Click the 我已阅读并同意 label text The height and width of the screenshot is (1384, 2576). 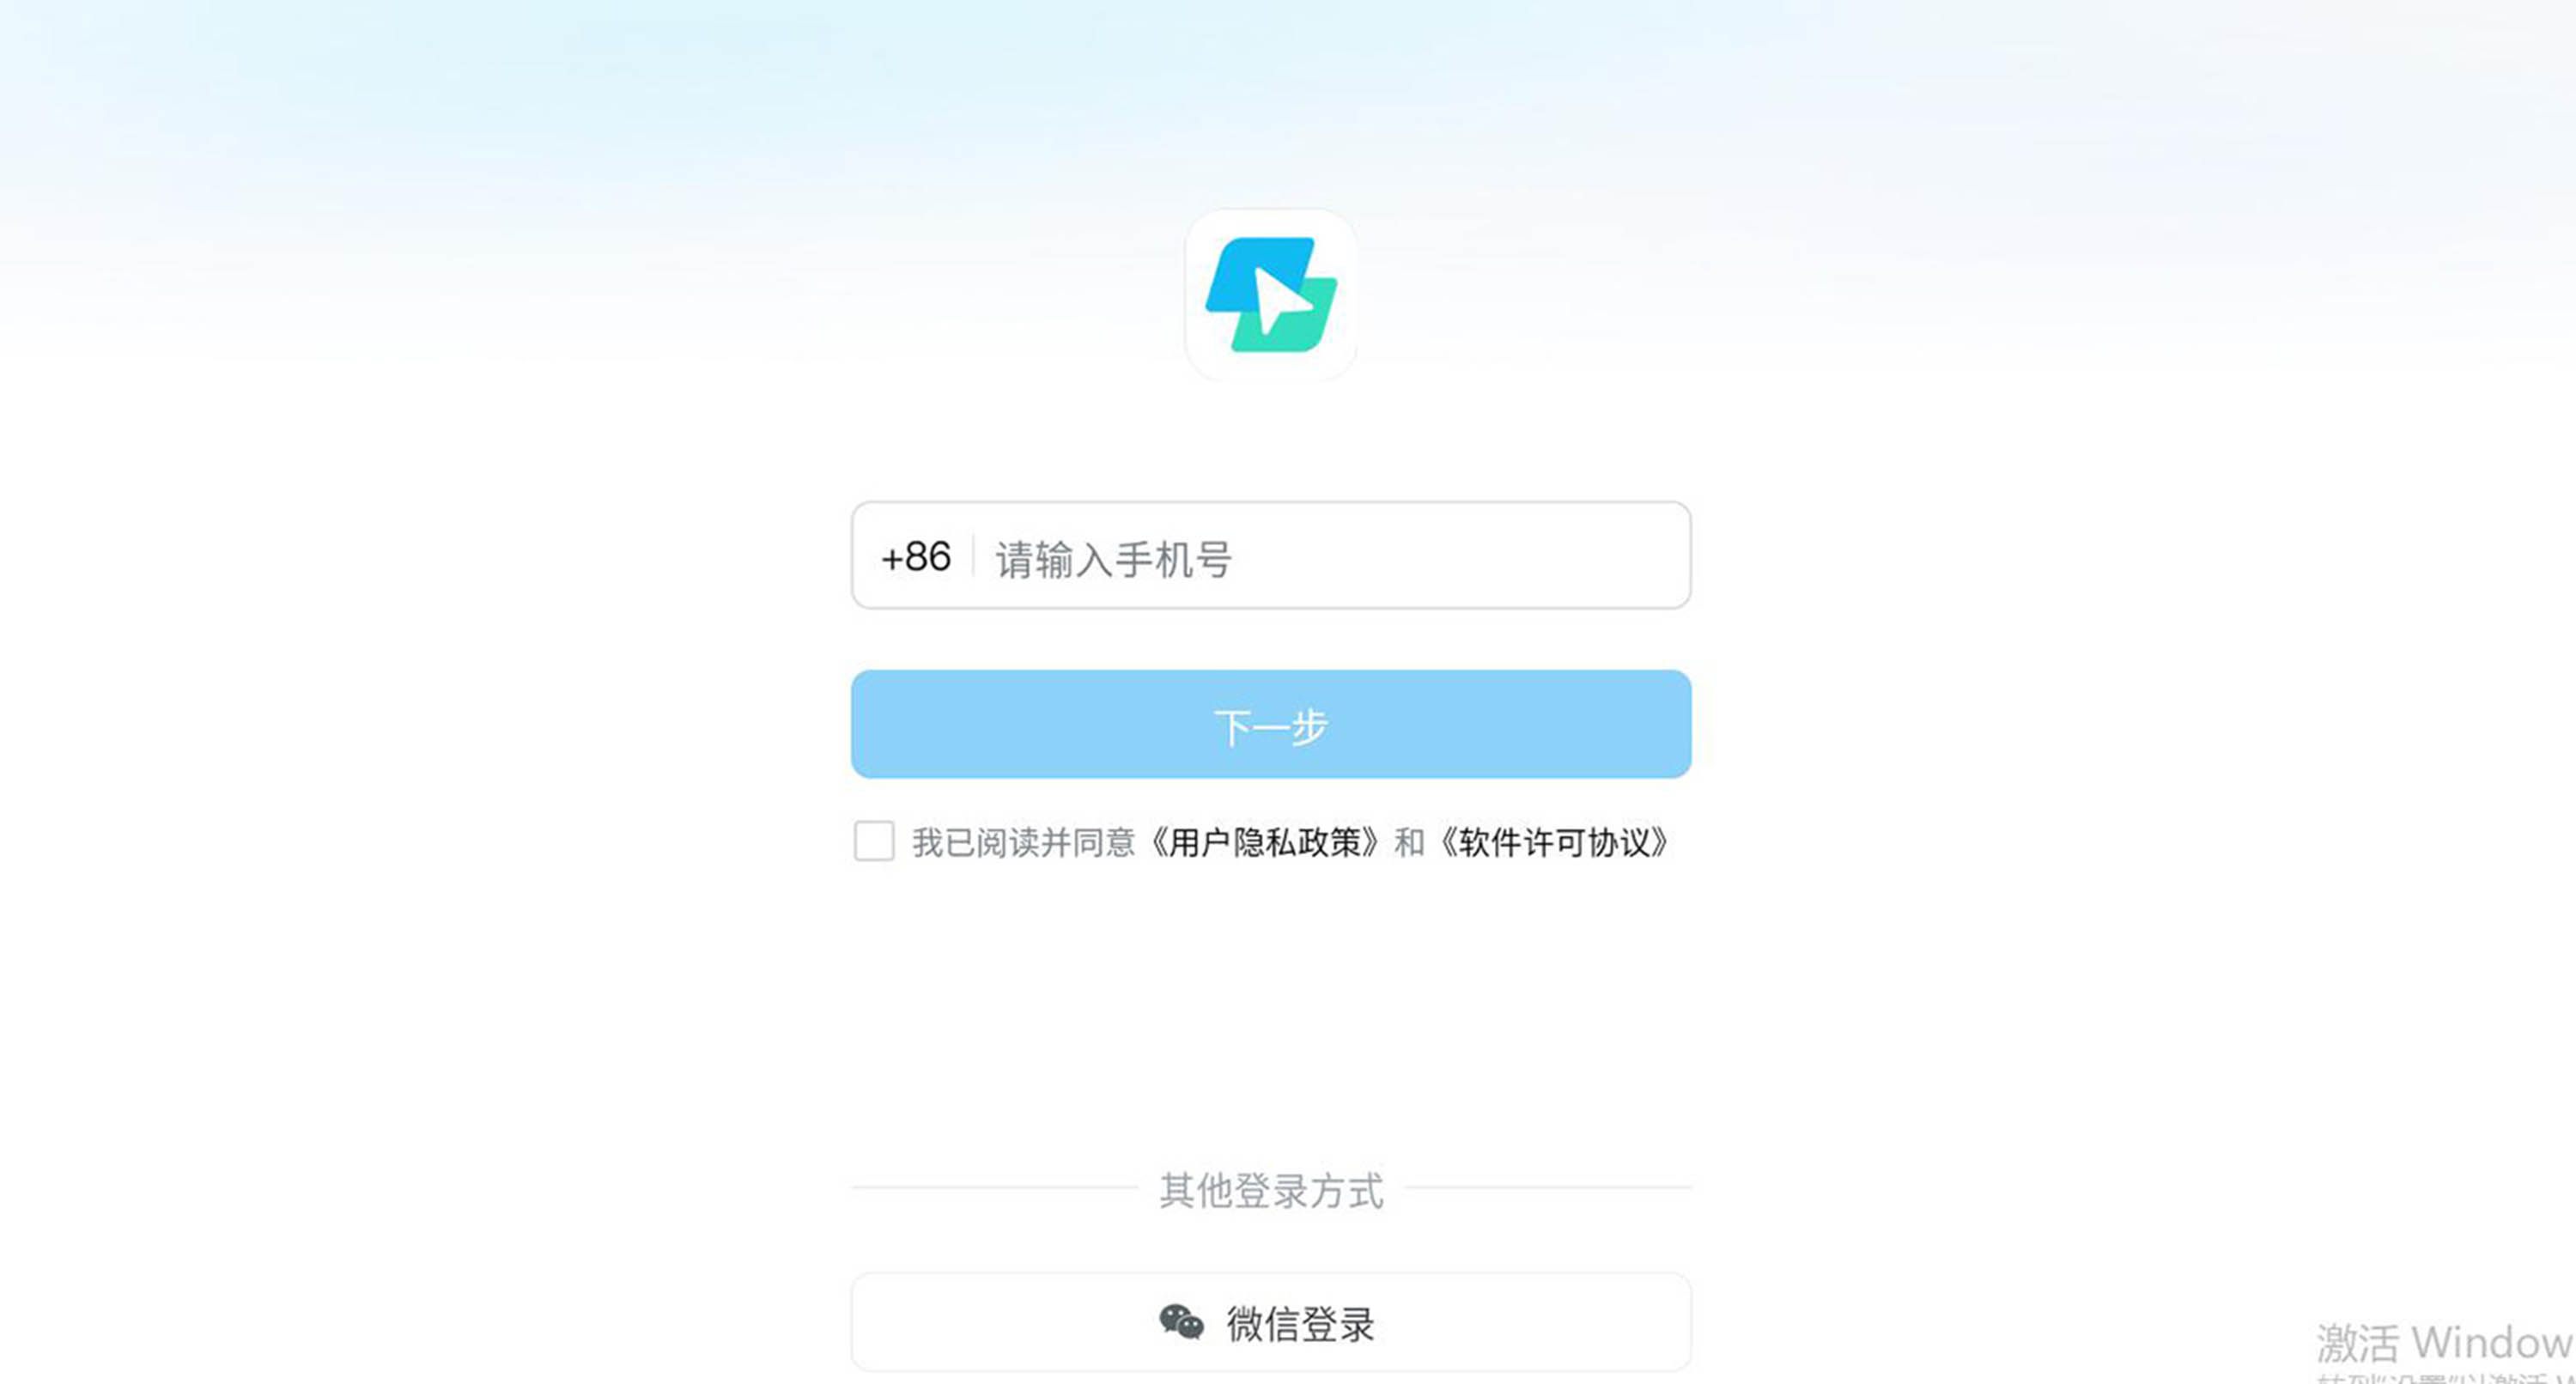point(1023,843)
